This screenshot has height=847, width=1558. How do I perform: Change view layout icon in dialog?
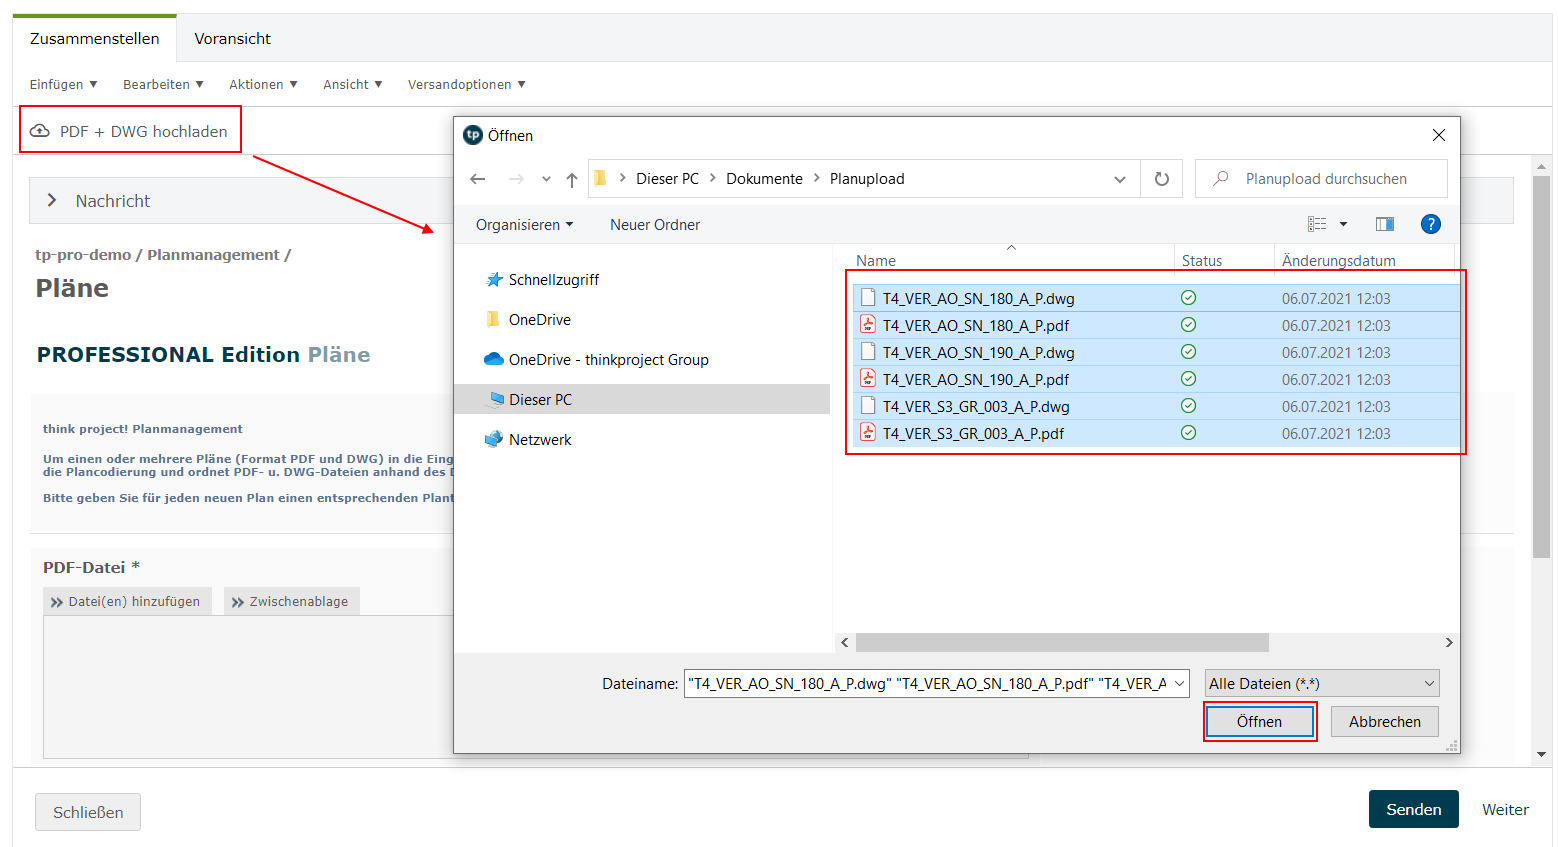[x=1318, y=224]
